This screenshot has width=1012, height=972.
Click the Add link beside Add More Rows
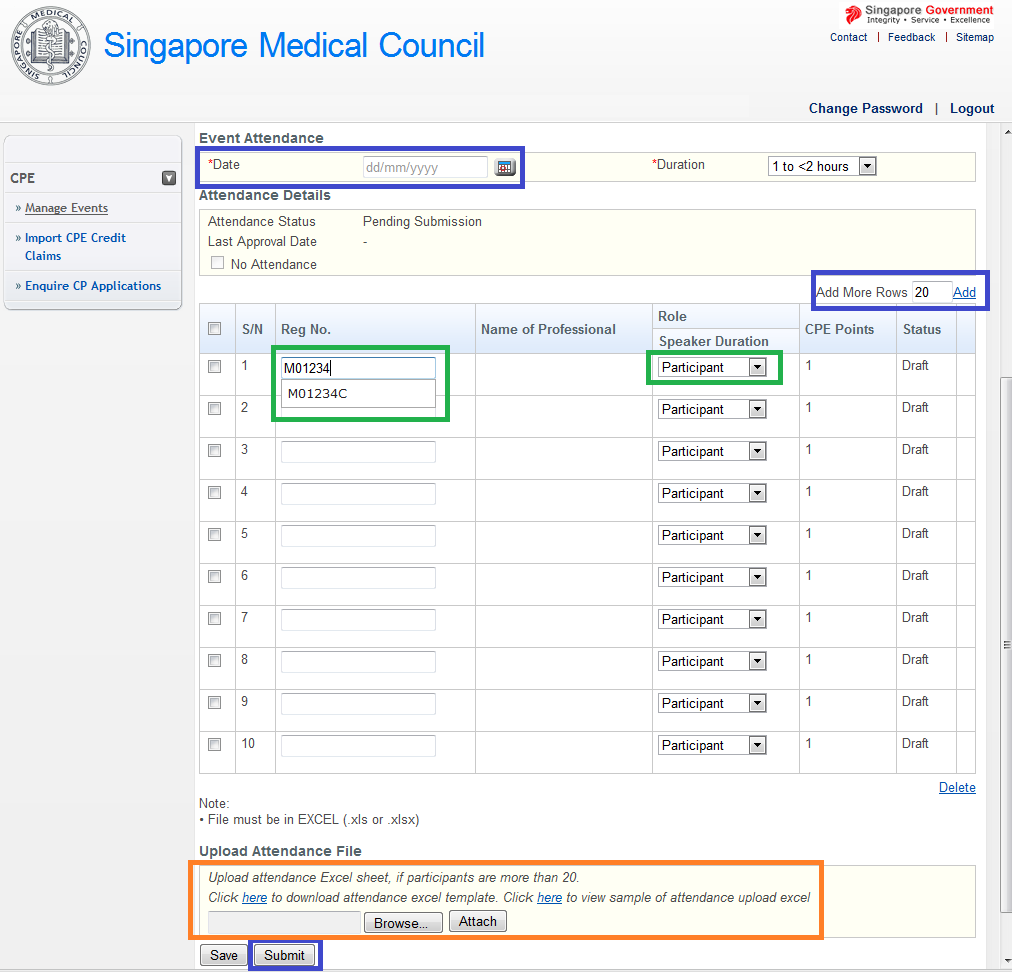(x=964, y=292)
